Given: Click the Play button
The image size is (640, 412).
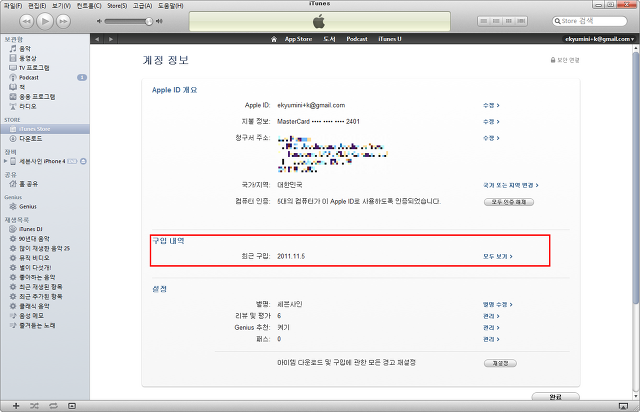Looking at the screenshot, I should coord(45,21).
